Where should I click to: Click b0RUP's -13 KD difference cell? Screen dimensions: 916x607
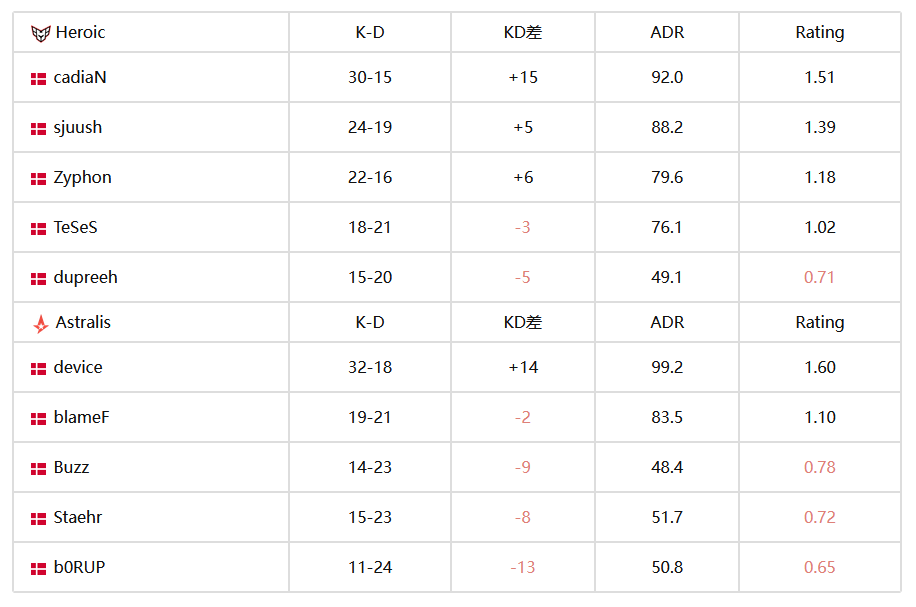point(523,567)
